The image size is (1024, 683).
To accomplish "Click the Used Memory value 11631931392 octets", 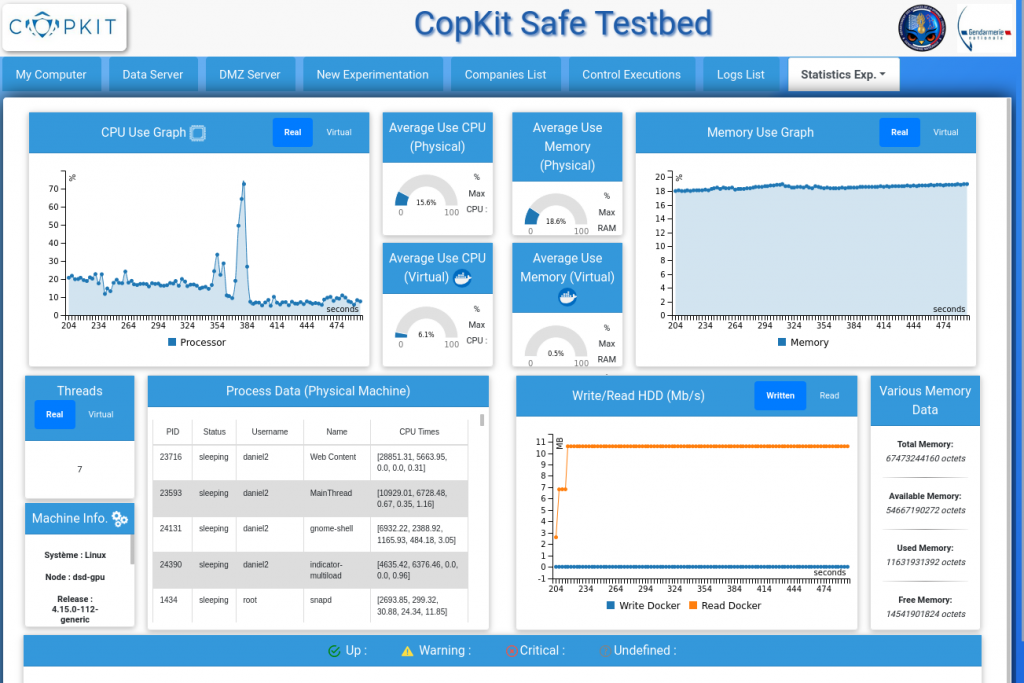I will 925,562.
